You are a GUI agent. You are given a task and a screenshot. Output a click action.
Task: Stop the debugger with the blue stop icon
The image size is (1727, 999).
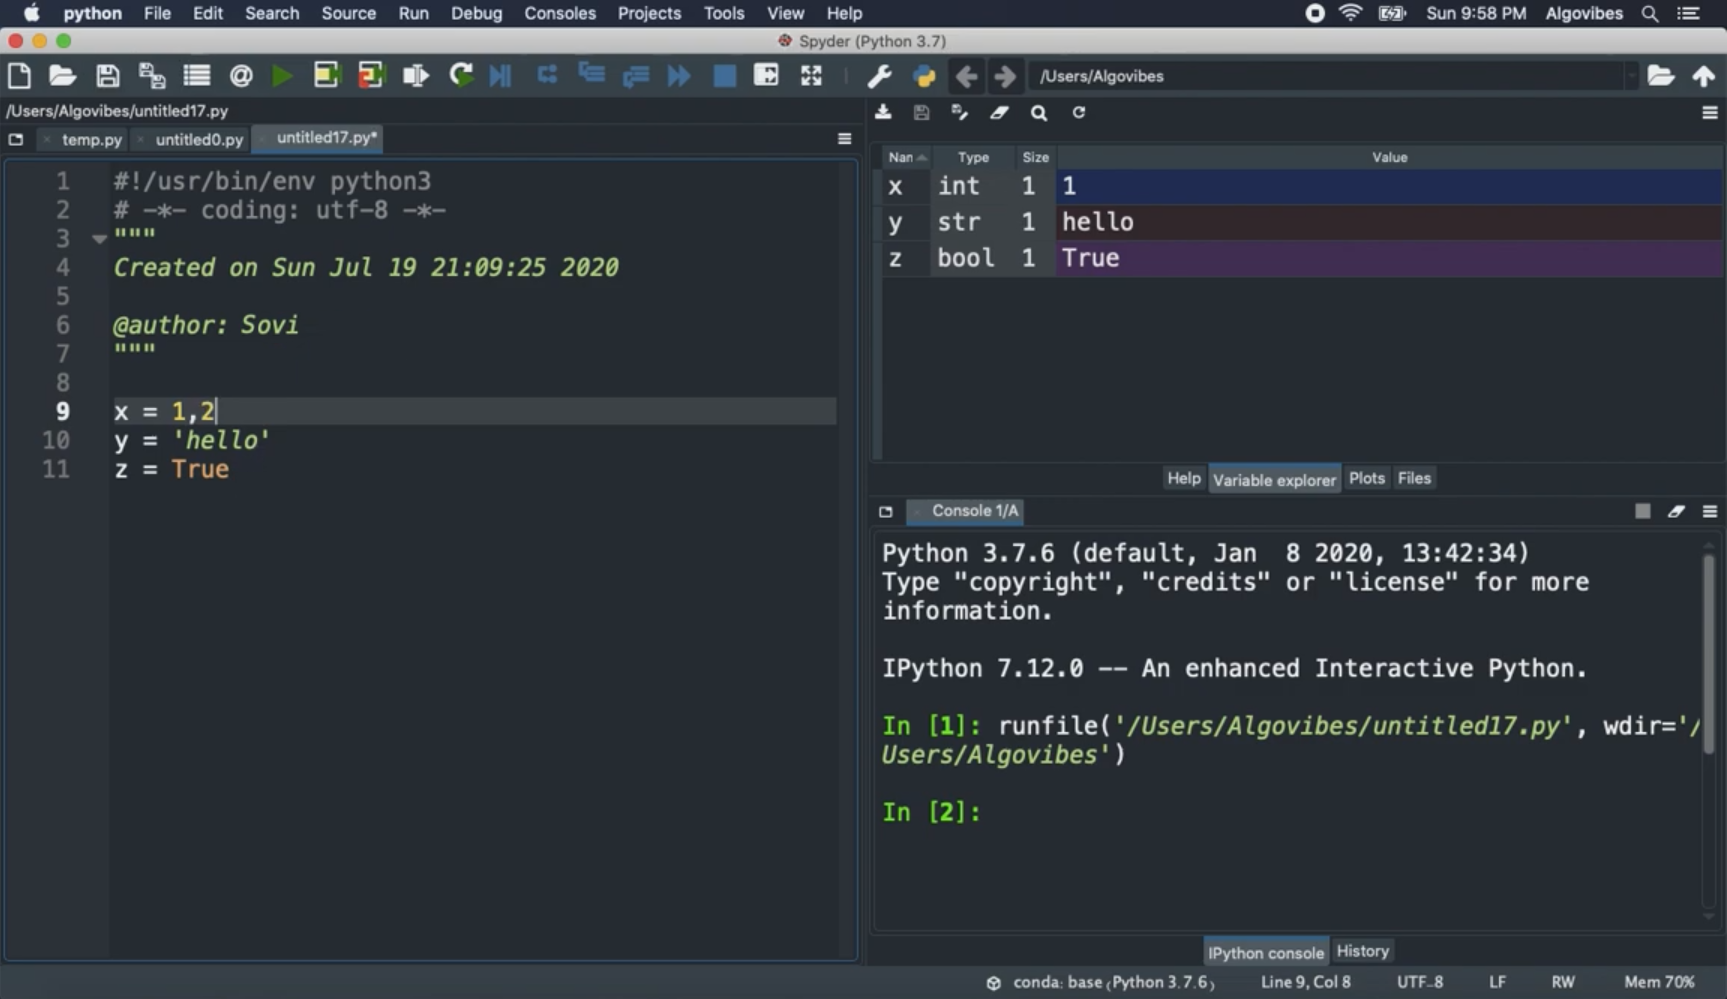[724, 75]
